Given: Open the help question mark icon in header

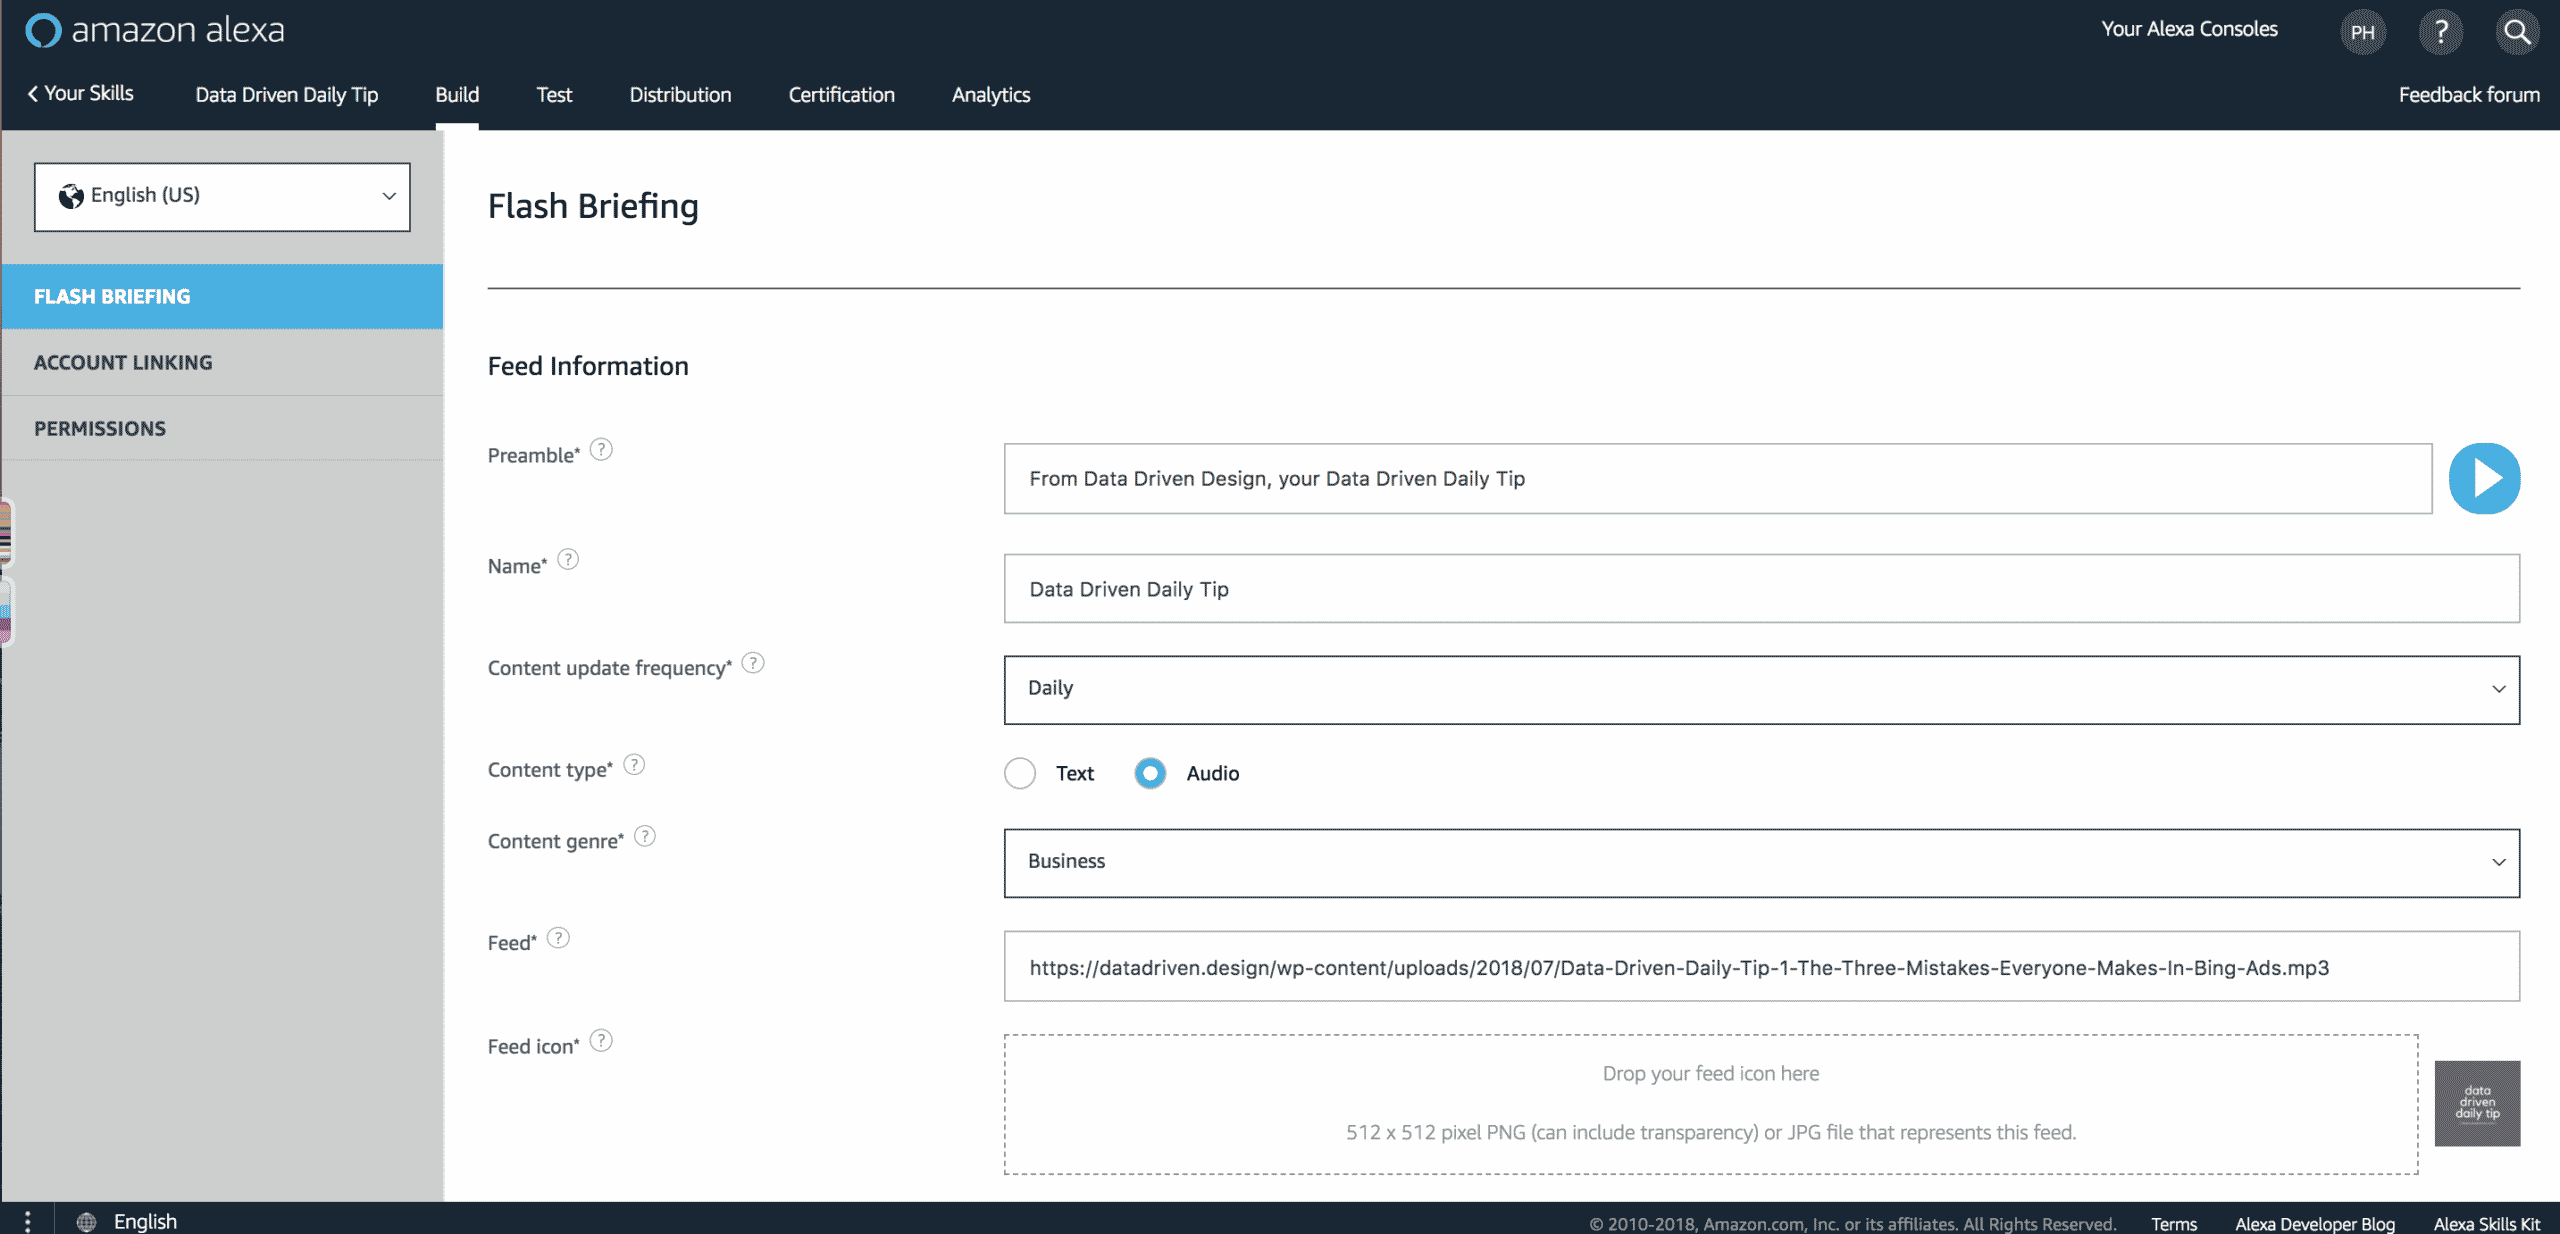Looking at the screenshot, I should click(2441, 32).
